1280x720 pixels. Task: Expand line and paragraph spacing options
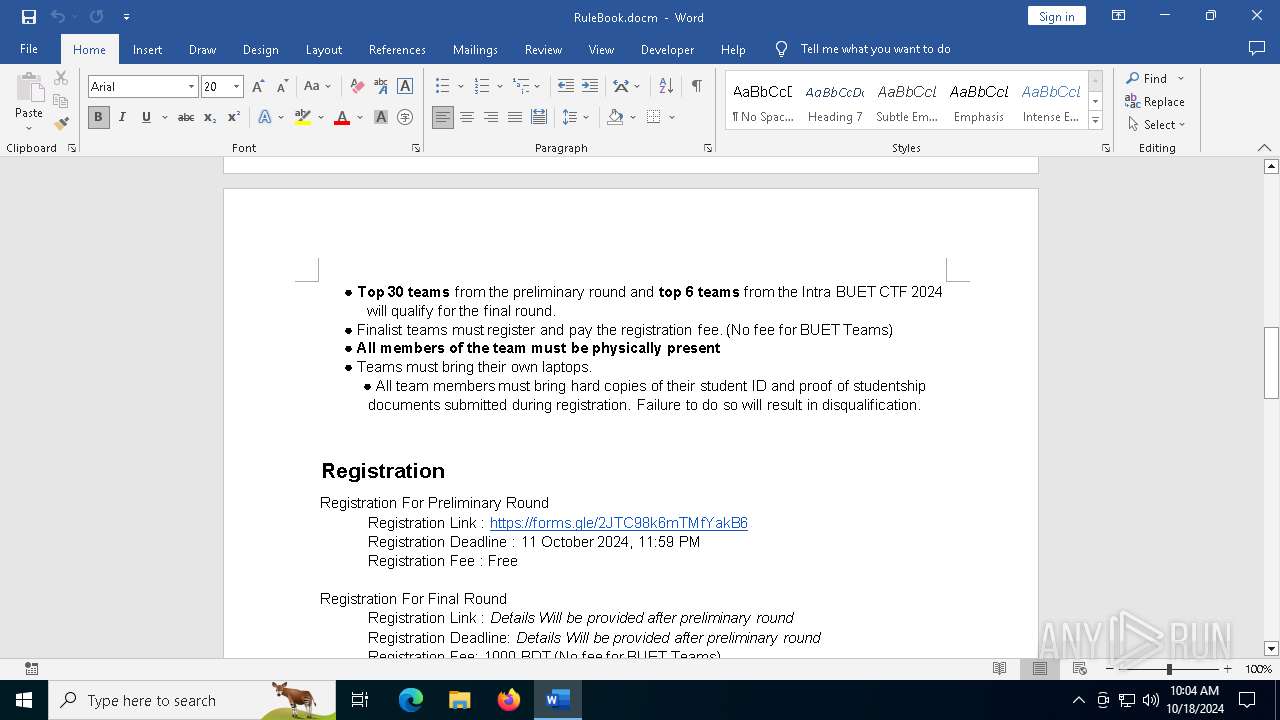coord(575,118)
